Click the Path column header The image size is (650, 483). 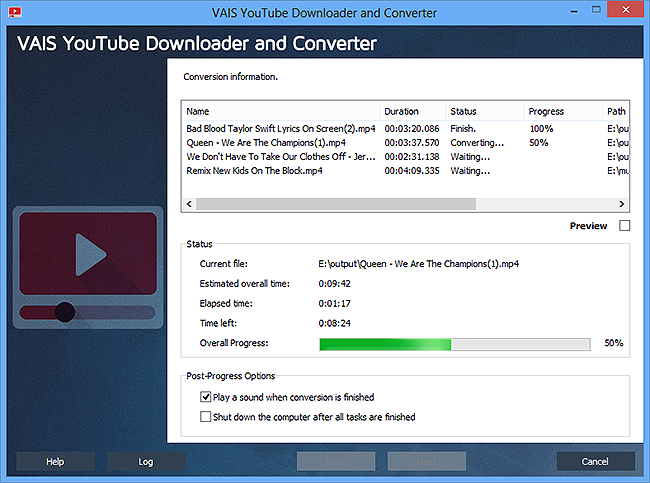pyautogui.click(x=616, y=111)
